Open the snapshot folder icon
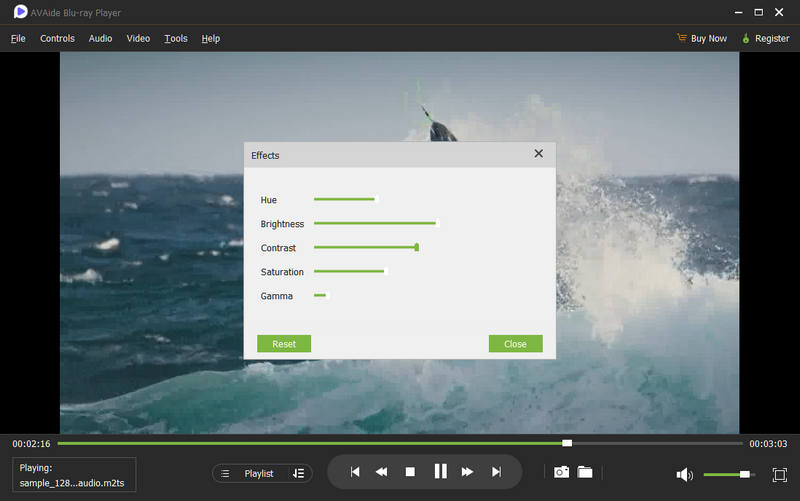800x501 pixels. point(585,472)
